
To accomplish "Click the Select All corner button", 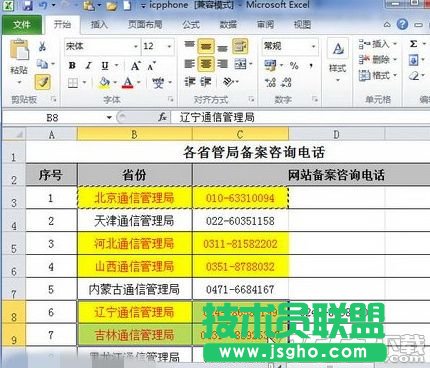I will [13, 134].
